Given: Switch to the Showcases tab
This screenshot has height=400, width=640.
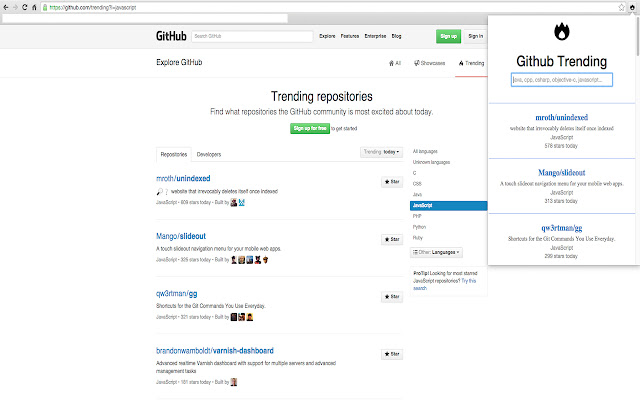Looking at the screenshot, I should [x=429, y=63].
